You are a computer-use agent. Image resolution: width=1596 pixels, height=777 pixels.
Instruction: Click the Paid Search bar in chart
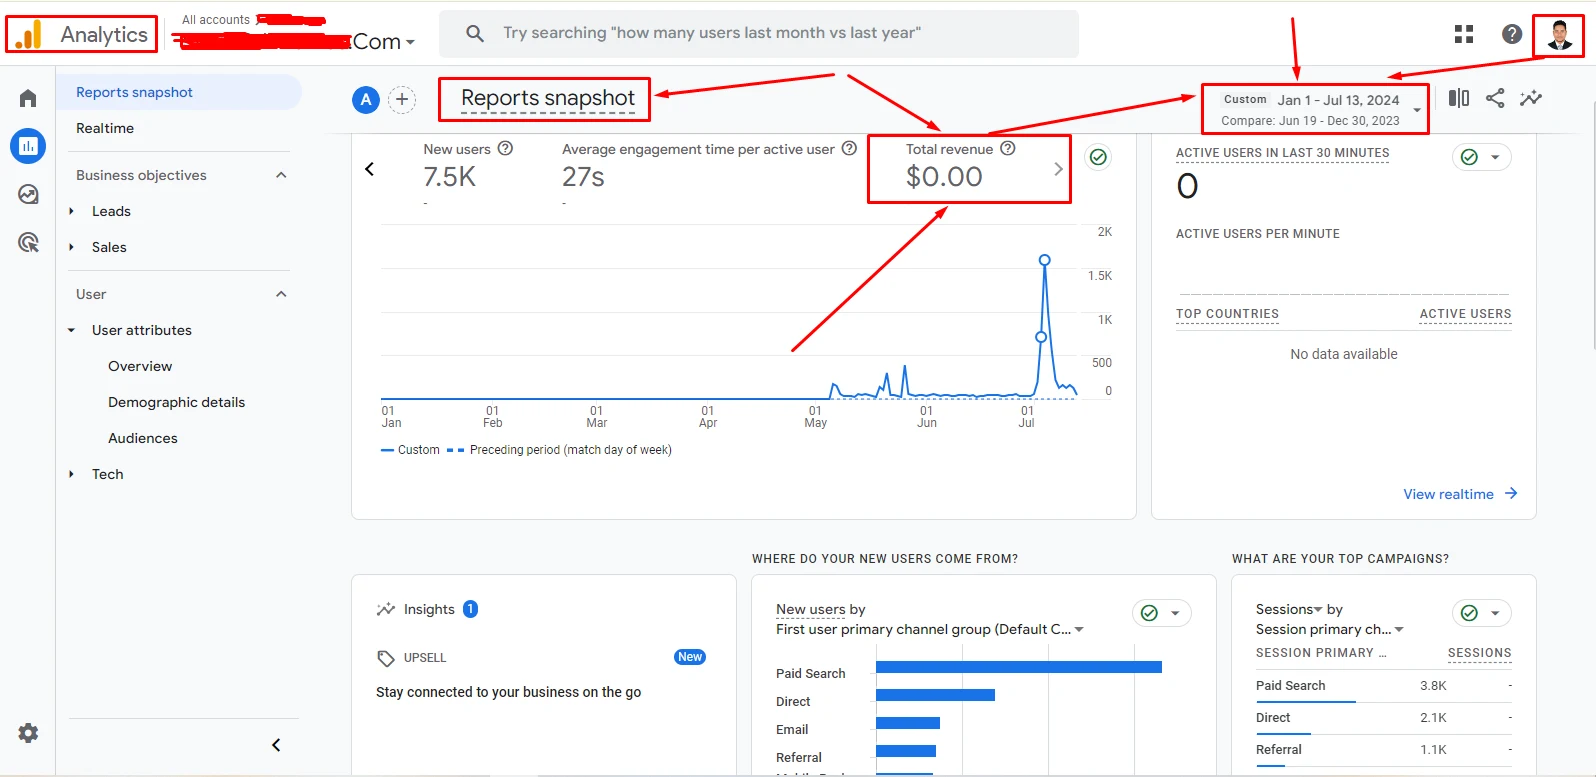[x=1019, y=667]
